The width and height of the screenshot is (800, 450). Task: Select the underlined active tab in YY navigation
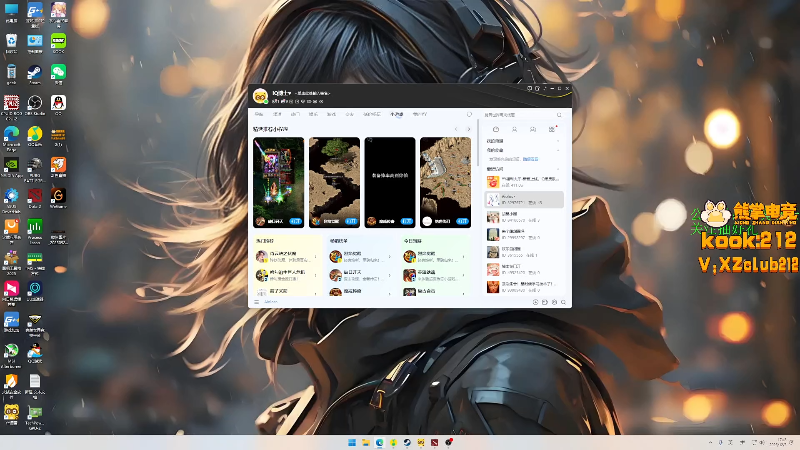(396, 114)
